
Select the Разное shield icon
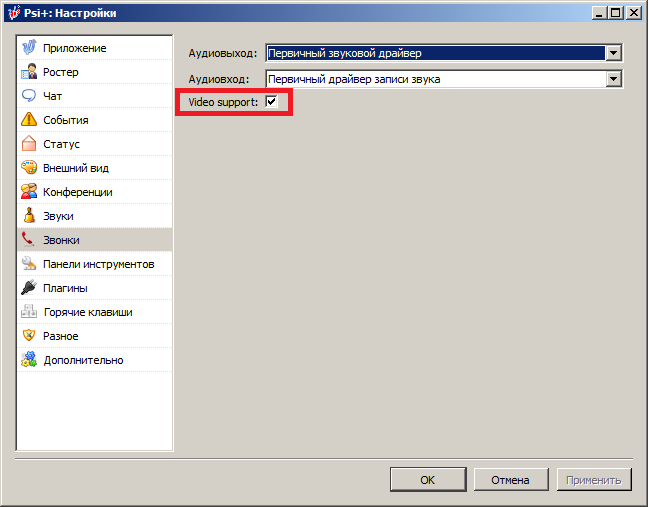[x=29, y=336]
